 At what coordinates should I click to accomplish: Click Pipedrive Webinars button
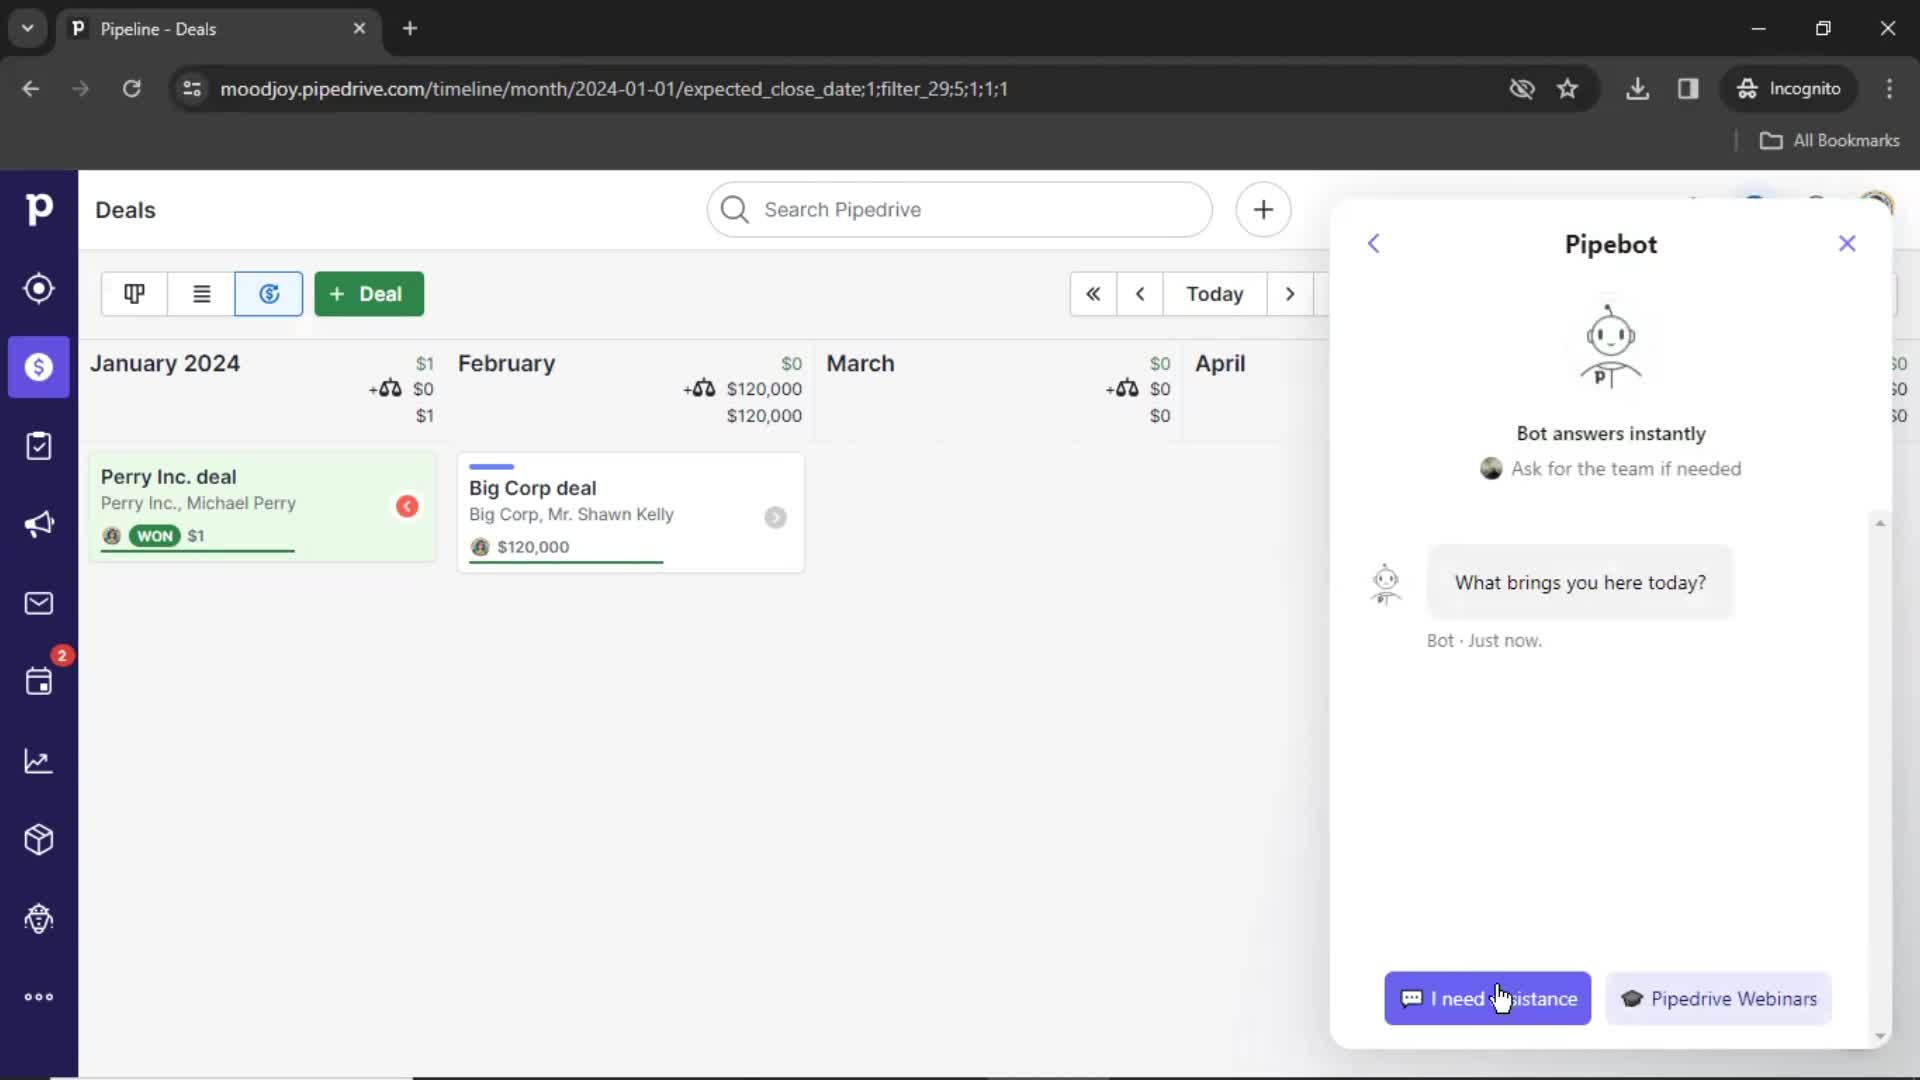1719,998
